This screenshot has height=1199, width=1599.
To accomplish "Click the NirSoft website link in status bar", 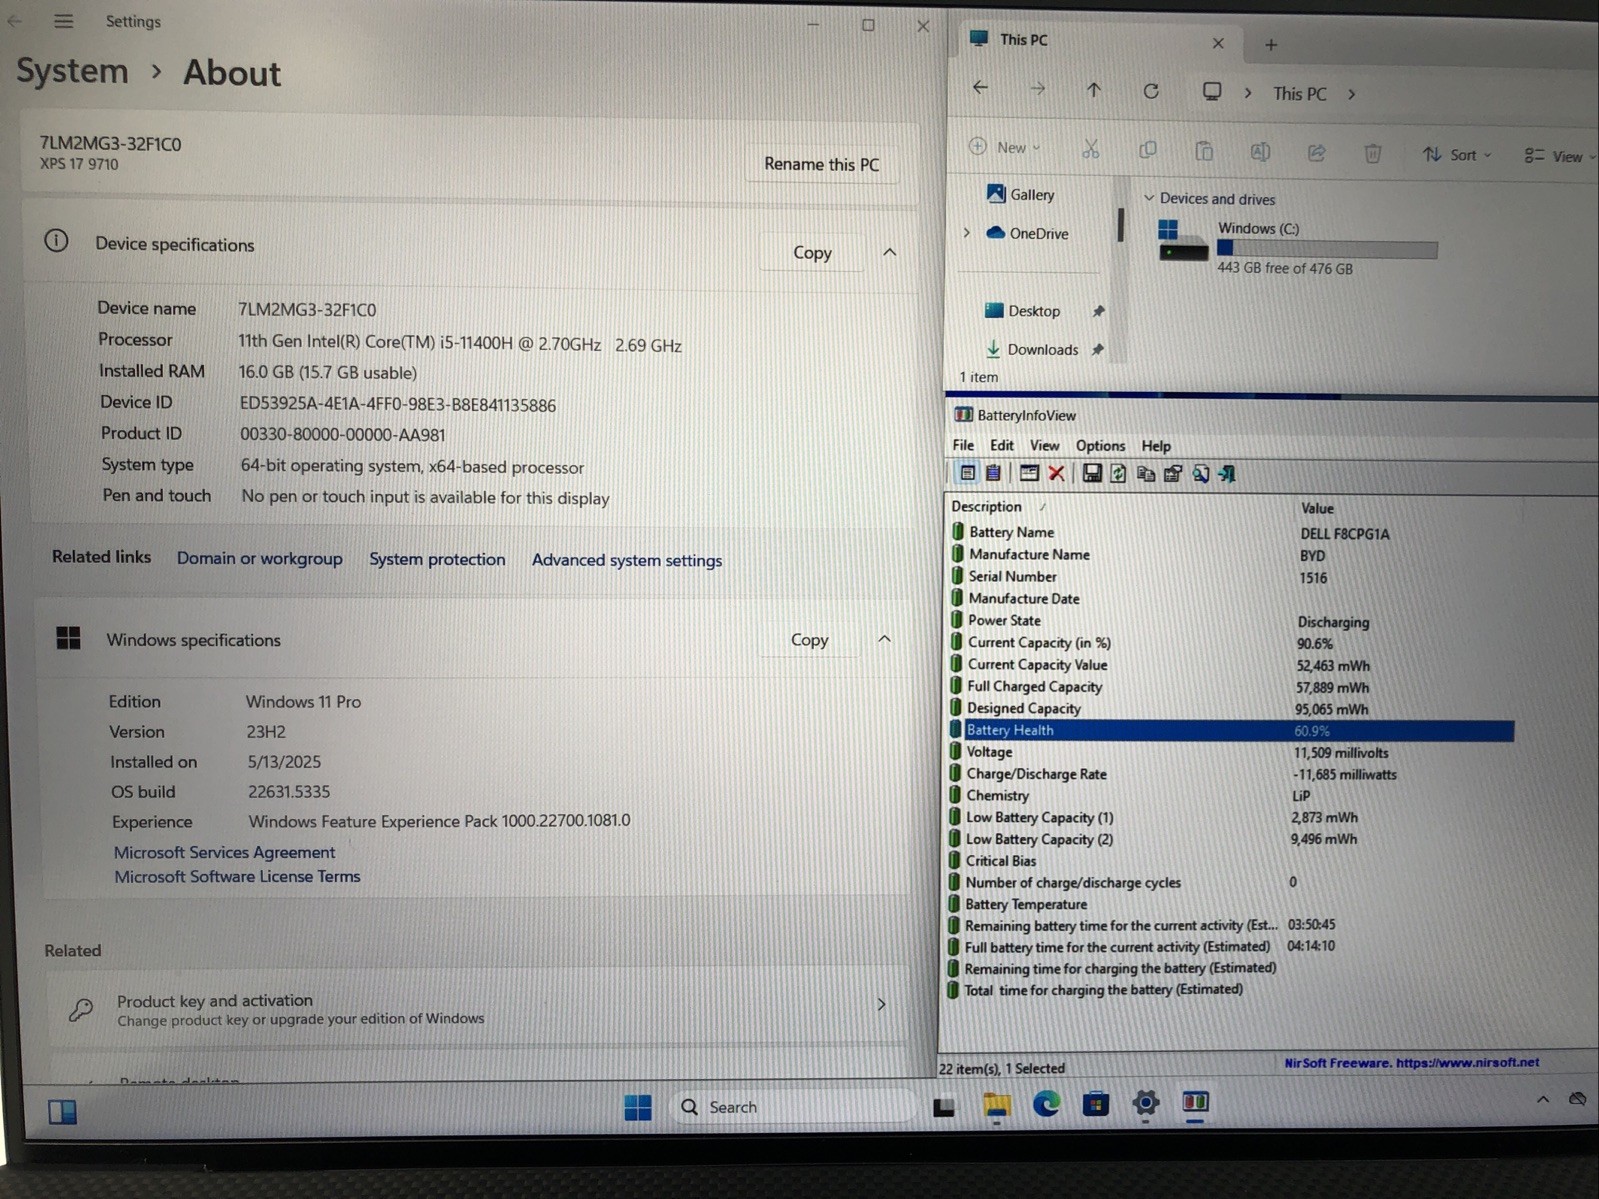I will click(x=1411, y=1062).
